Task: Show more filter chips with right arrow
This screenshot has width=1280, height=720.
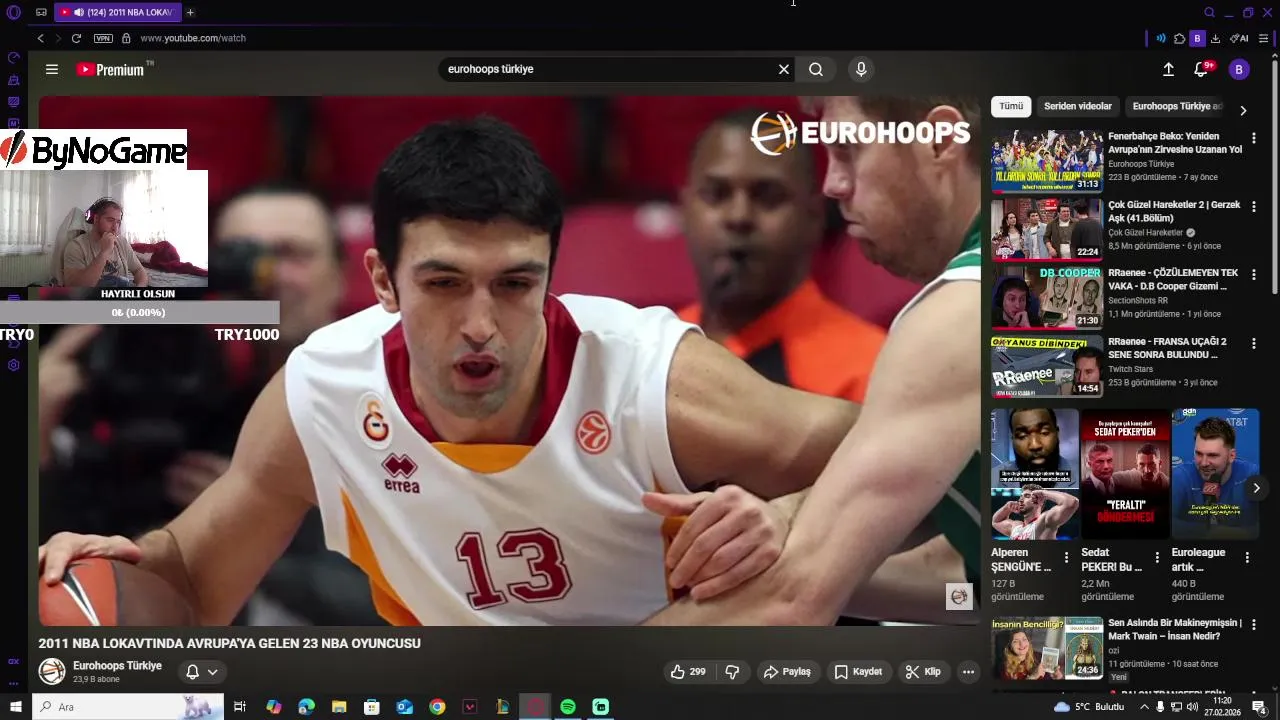Action: pos(1243,110)
